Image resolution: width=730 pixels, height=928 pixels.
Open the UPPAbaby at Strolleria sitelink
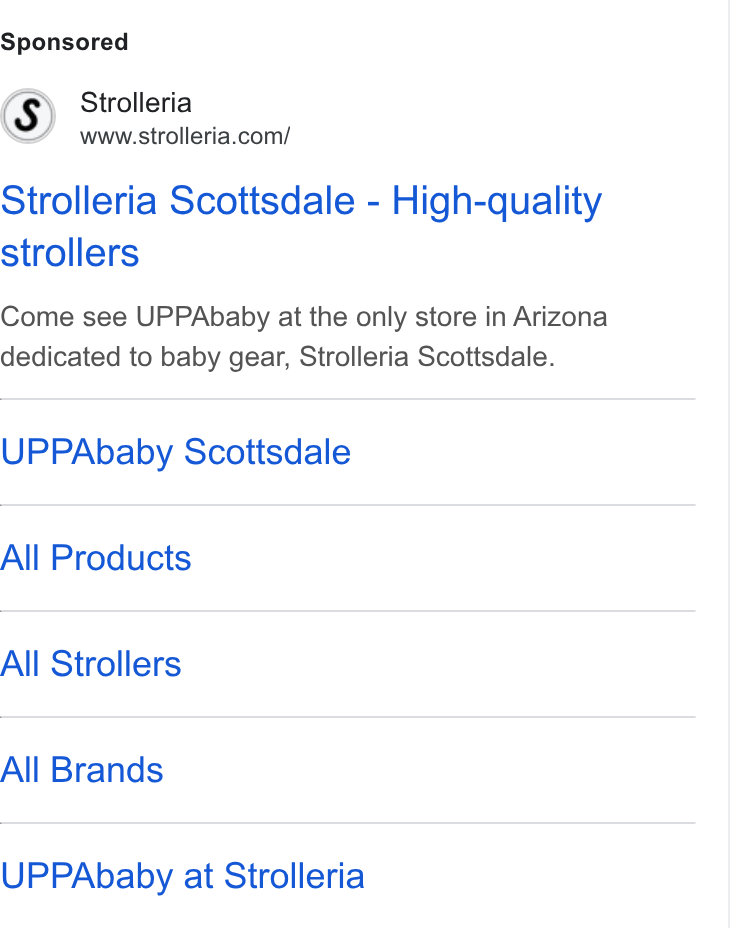(x=182, y=876)
